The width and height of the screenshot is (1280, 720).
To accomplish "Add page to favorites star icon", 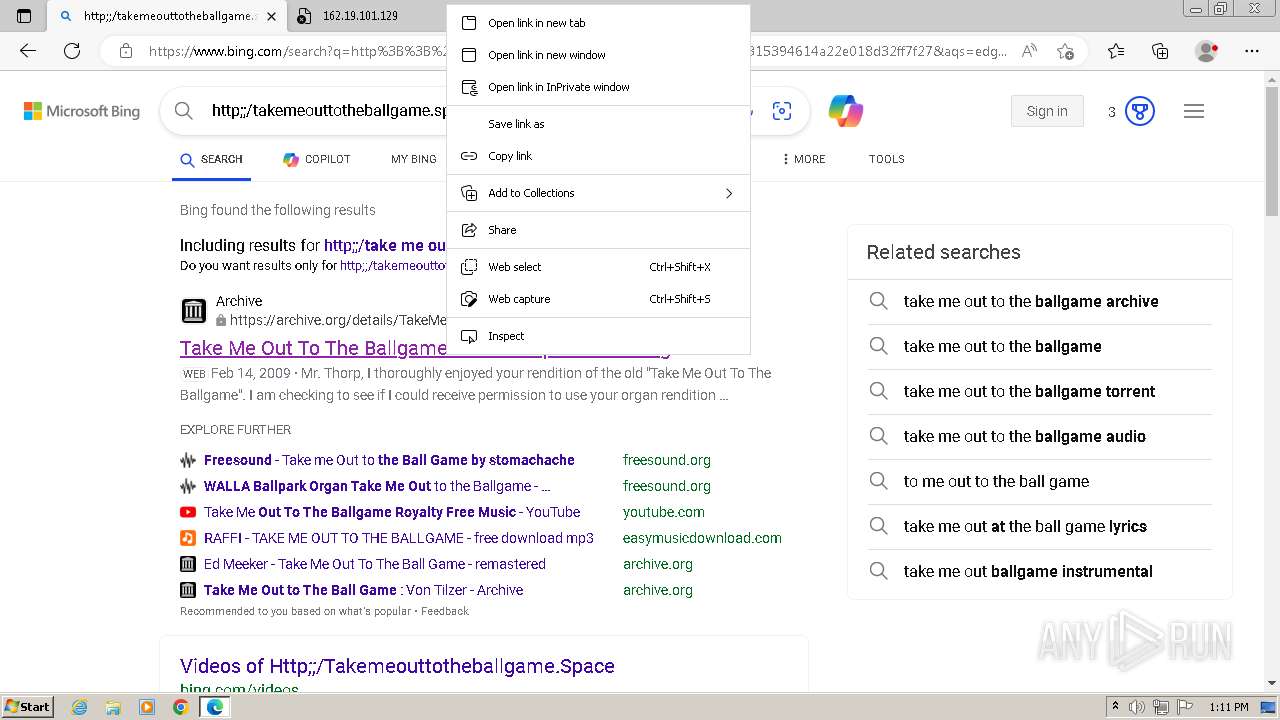I will (1065, 51).
